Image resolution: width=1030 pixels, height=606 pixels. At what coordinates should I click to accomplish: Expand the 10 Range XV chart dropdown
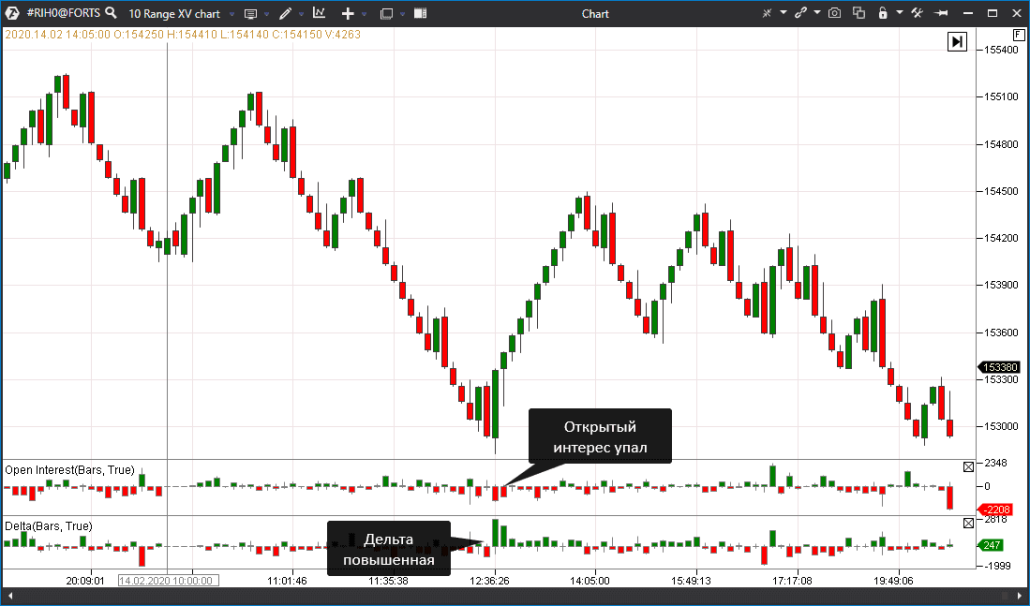tap(232, 14)
